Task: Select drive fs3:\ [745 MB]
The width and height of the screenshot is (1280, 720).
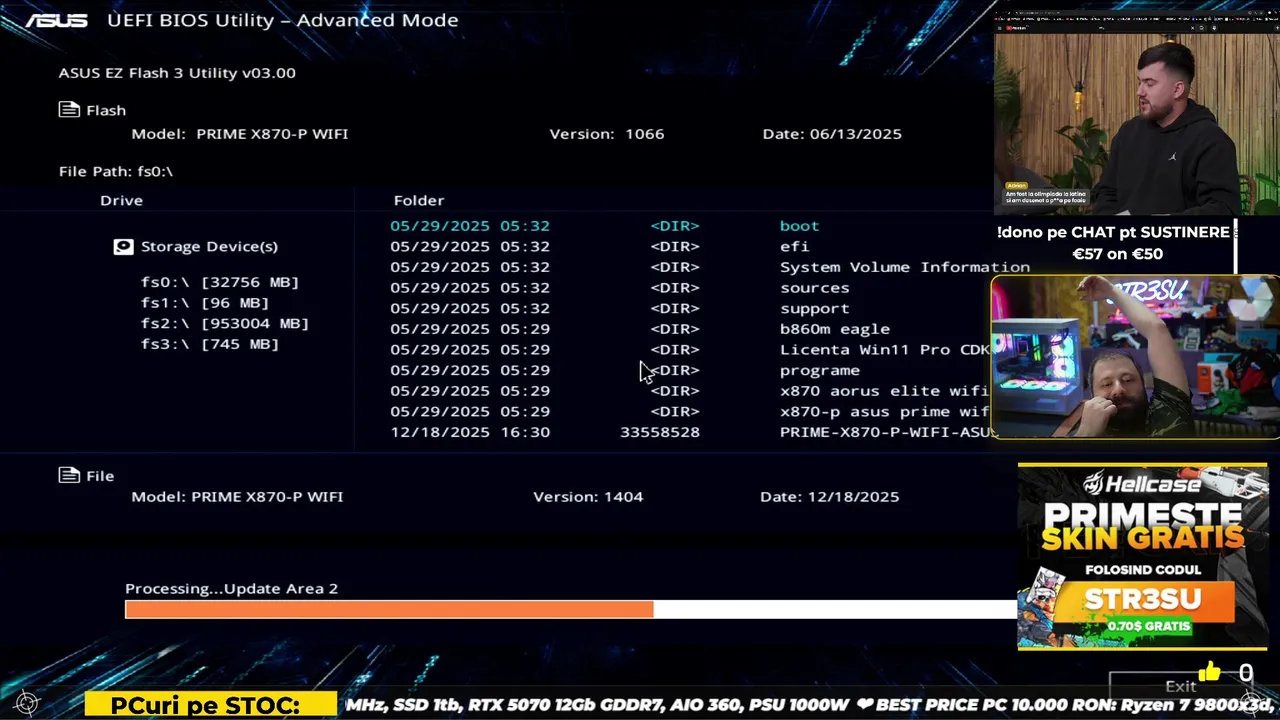Action: coord(210,343)
